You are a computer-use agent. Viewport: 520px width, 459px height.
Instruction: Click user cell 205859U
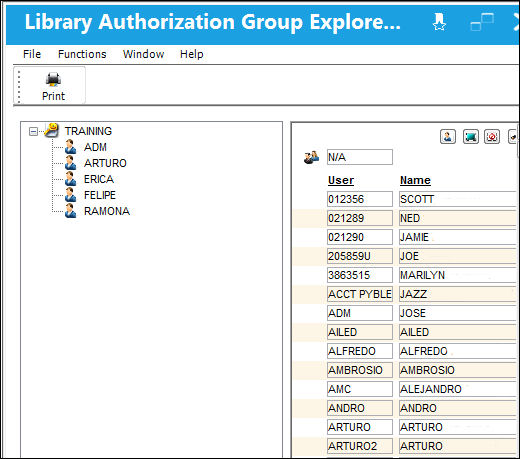click(360, 256)
